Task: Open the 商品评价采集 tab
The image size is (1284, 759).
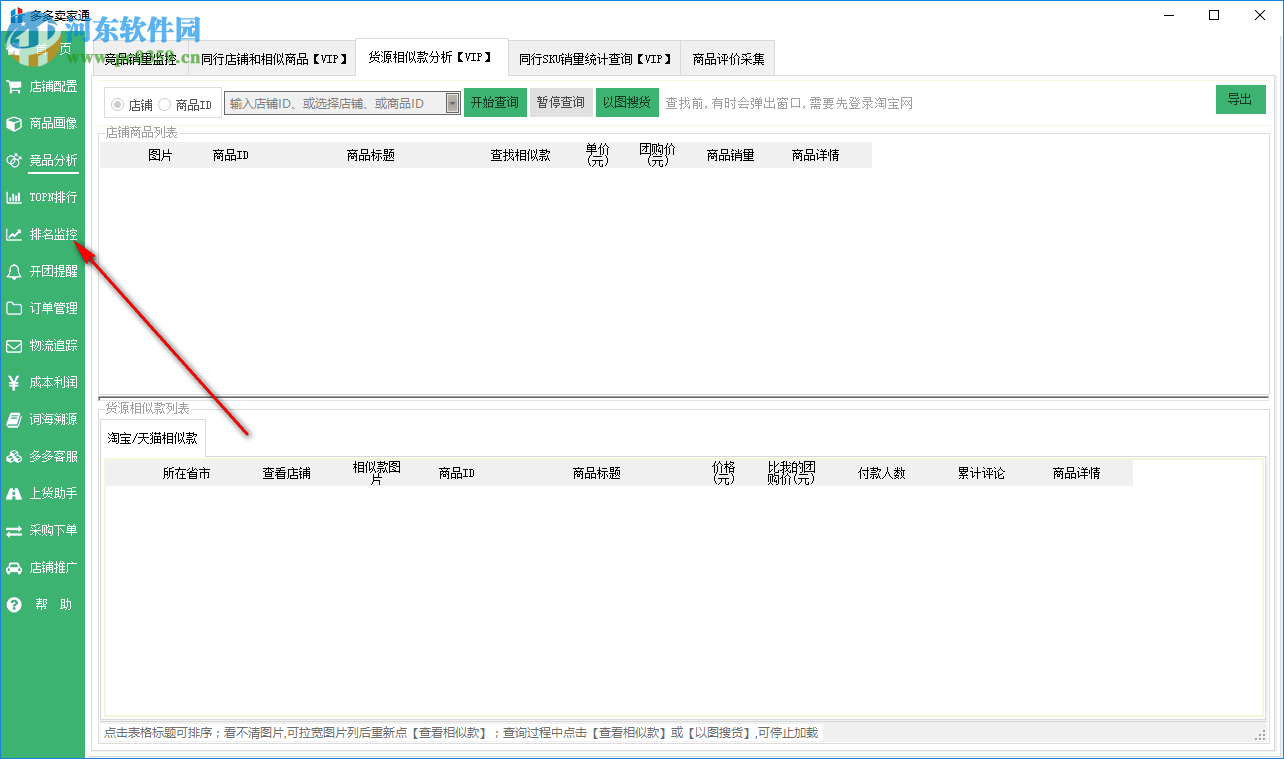Action: (x=728, y=59)
